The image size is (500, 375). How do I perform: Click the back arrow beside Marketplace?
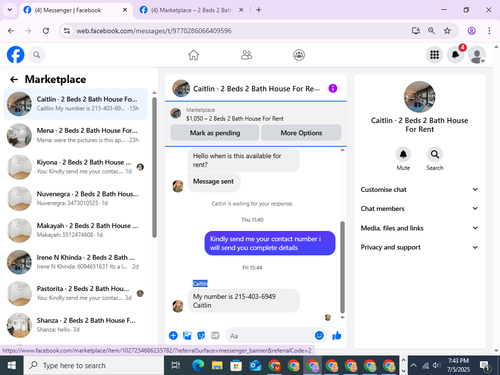pyautogui.click(x=14, y=79)
